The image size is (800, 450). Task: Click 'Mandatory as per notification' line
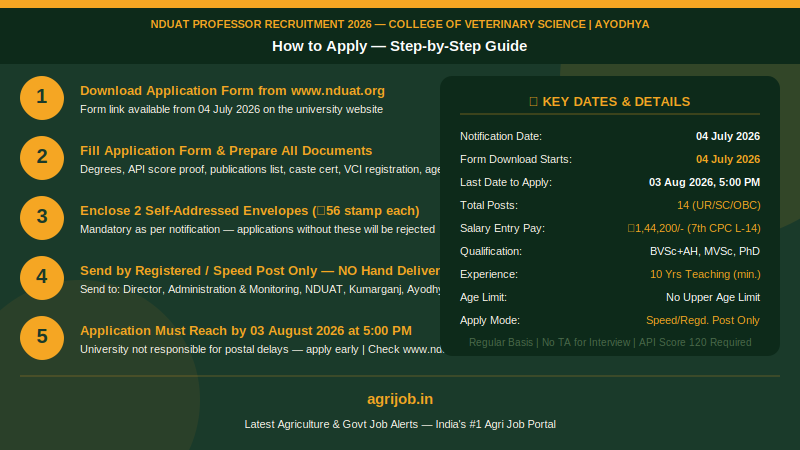coord(257,230)
